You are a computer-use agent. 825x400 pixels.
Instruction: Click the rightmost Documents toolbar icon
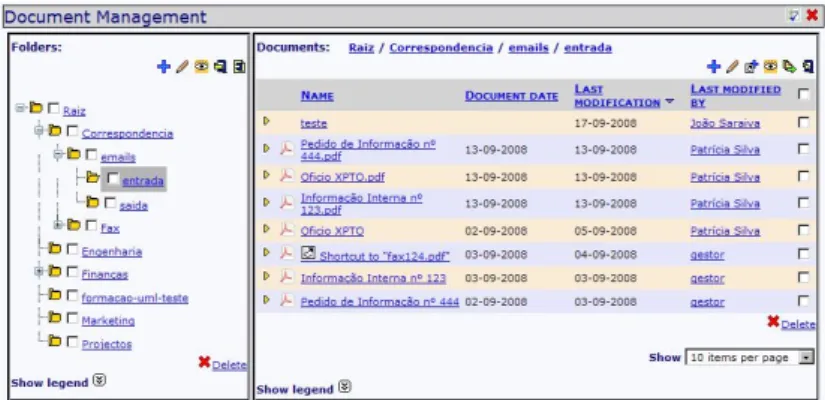808,66
